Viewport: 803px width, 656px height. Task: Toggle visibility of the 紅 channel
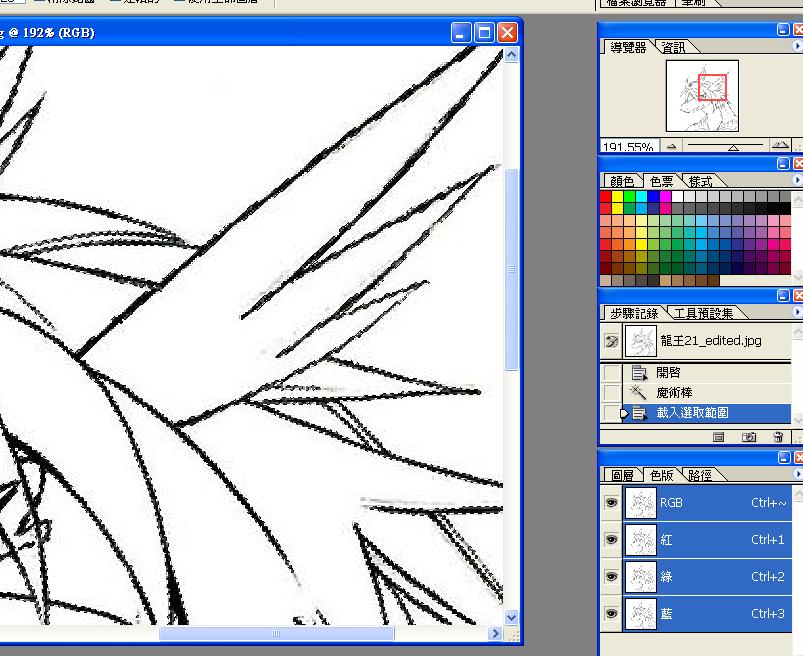click(x=611, y=540)
